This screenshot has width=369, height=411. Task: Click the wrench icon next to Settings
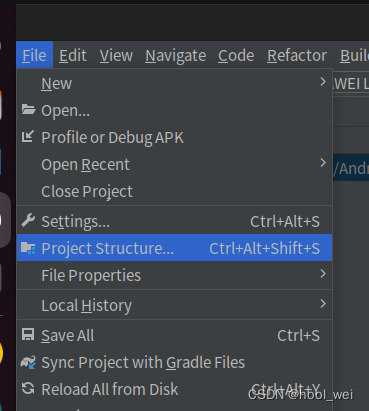(28, 220)
